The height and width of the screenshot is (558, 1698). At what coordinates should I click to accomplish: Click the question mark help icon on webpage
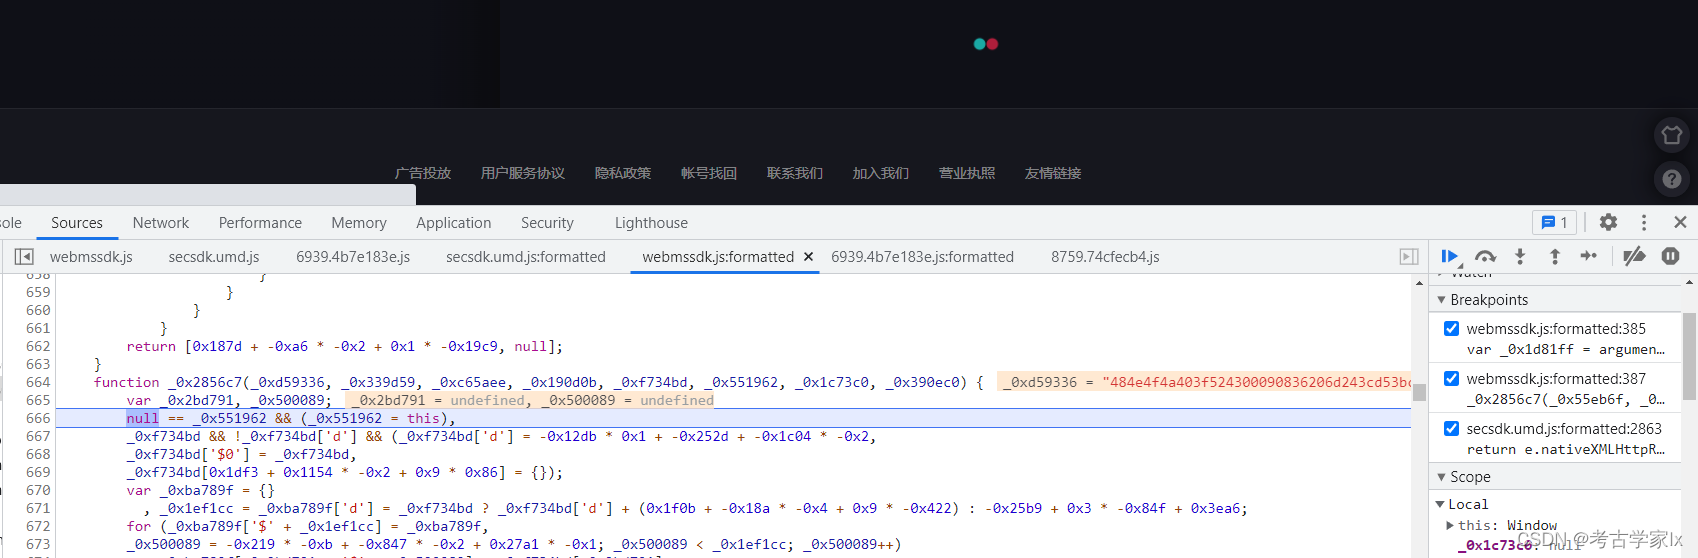pyautogui.click(x=1672, y=179)
